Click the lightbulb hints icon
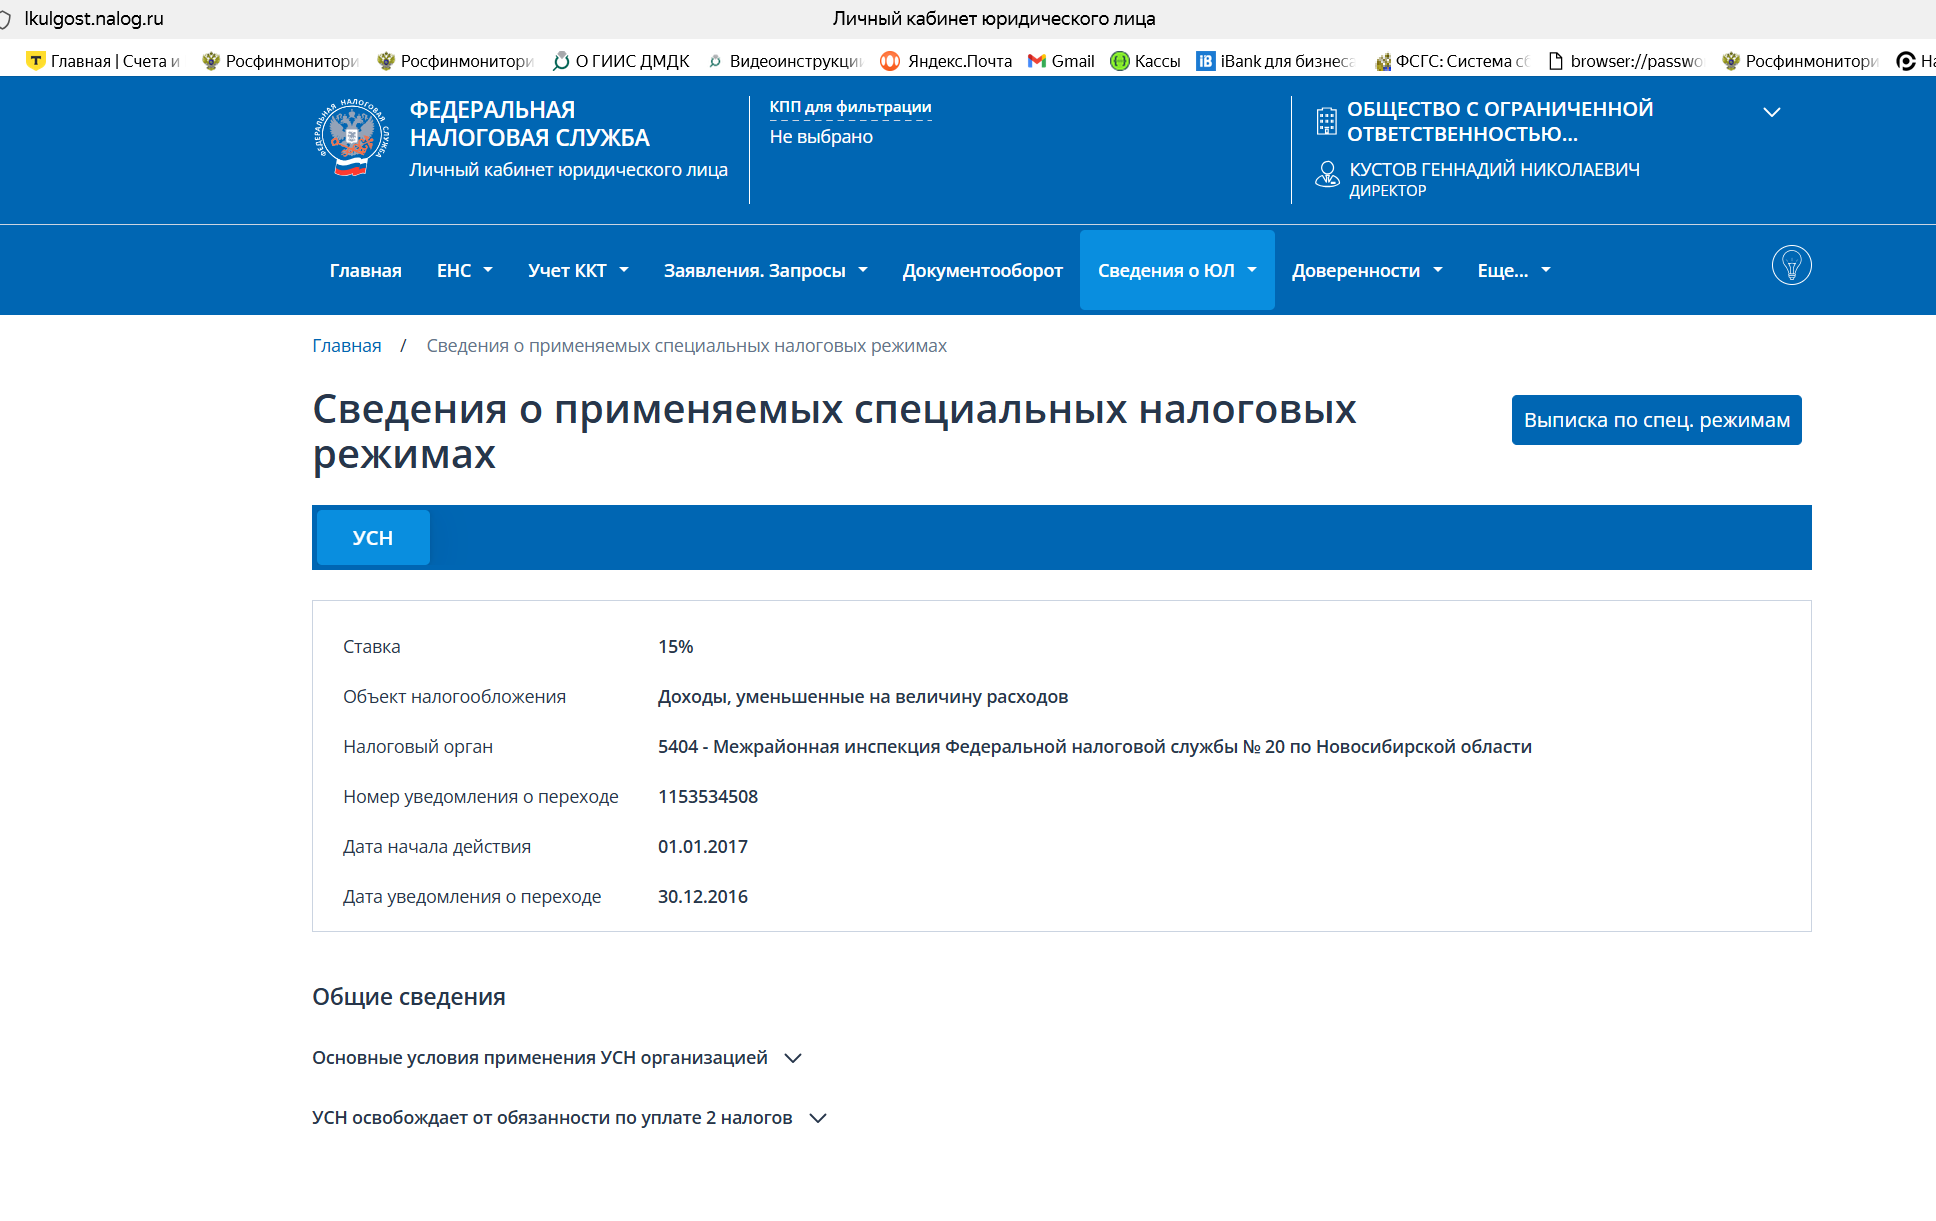 tap(1791, 266)
